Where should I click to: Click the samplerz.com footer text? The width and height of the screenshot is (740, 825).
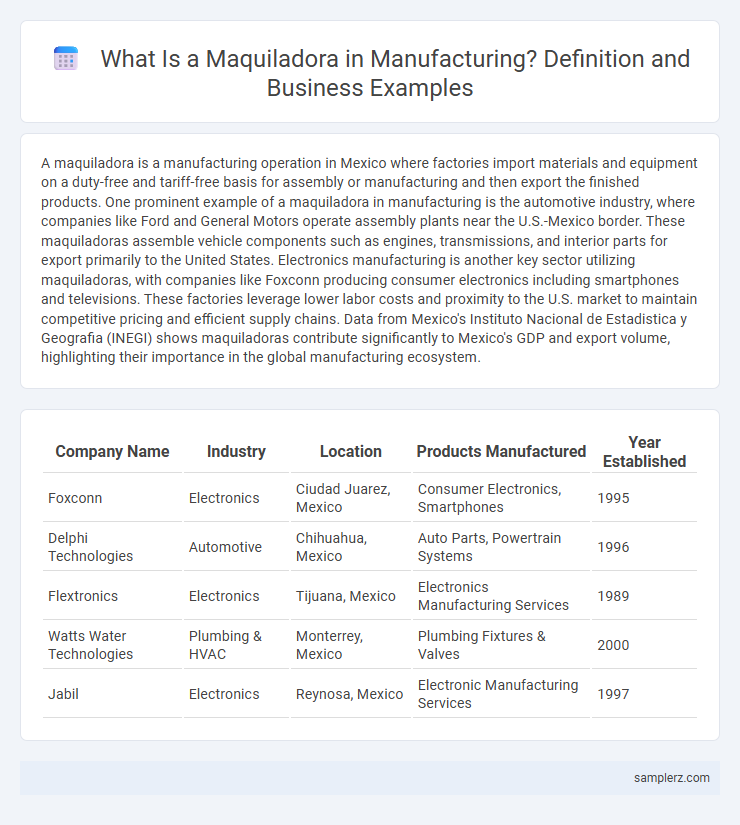pos(672,778)
